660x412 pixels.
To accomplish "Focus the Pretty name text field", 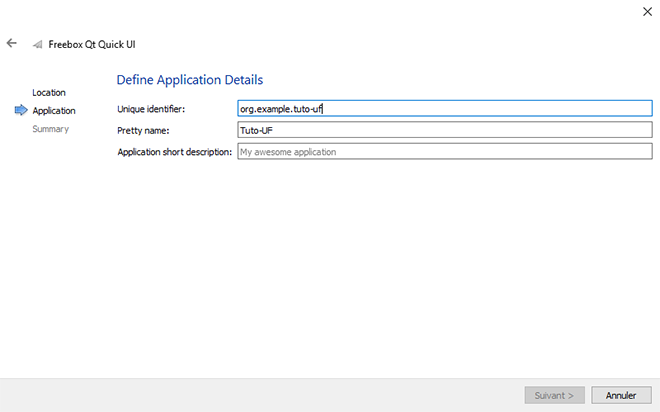I will point(444,130).
